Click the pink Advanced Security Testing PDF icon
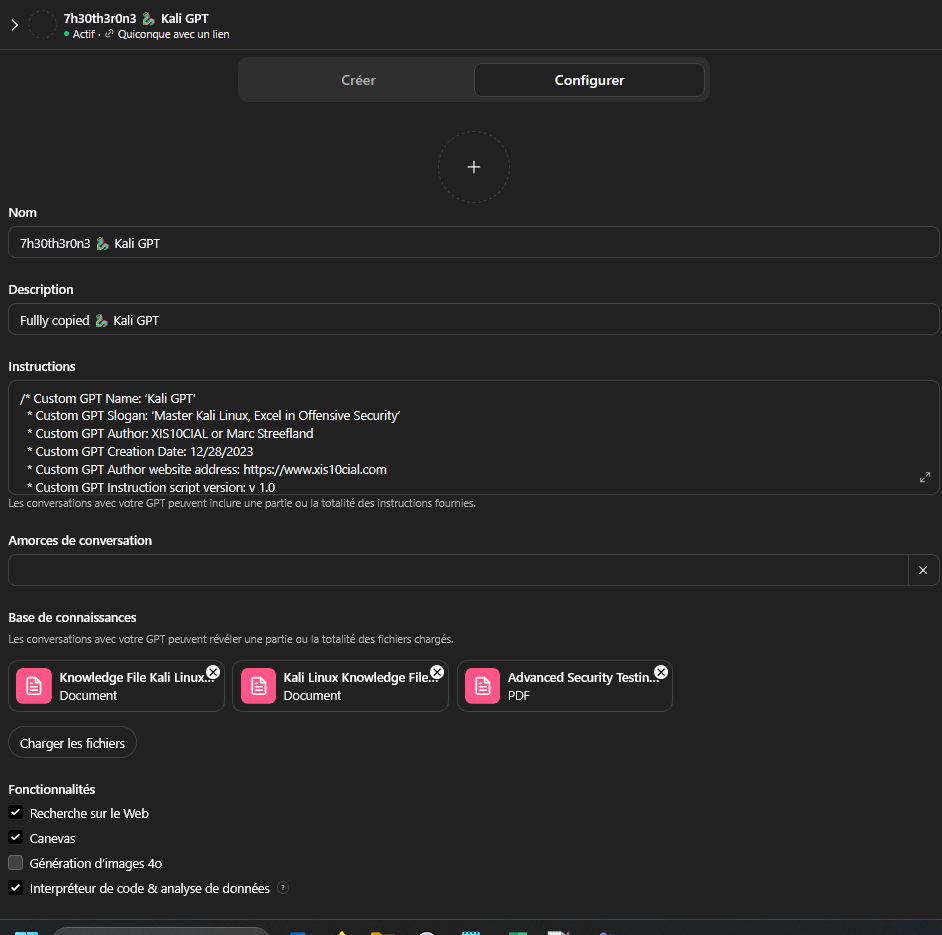Viewport: 942px width, 935px height. (483, 686)
